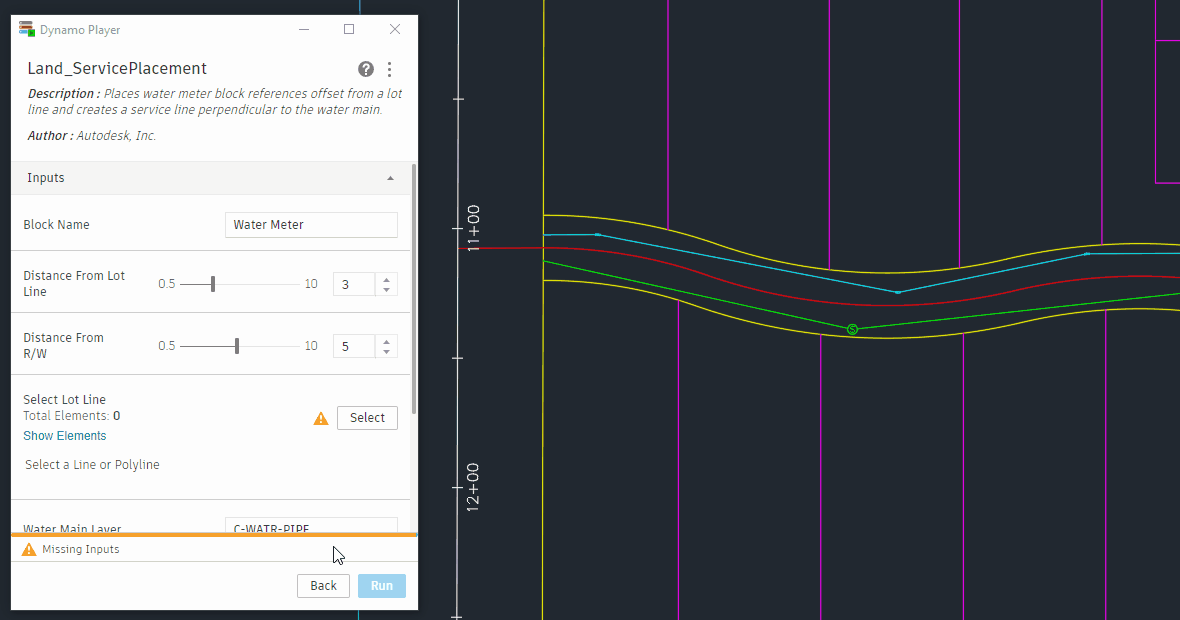Click the Missing Inputs warning icon
Image resolution: width=1180 pixels, height=620 pixels.
coord(29,549)
